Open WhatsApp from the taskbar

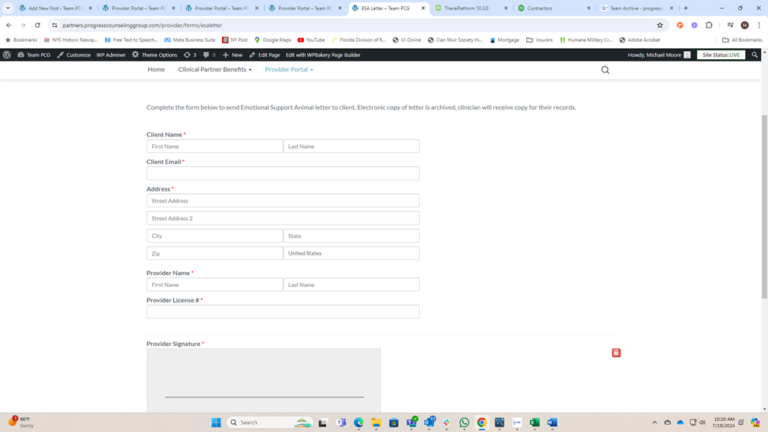(x=465, y=422)
